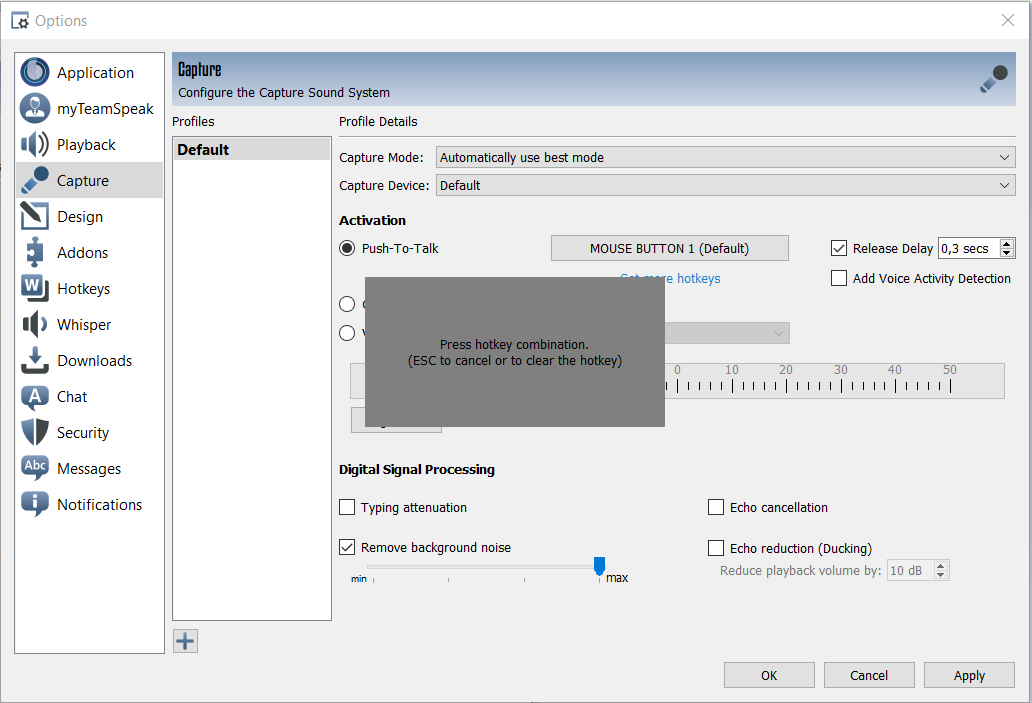Click the Whisper speaker icon
Viewport: 1032px width, 703px height.
point(35,325)
